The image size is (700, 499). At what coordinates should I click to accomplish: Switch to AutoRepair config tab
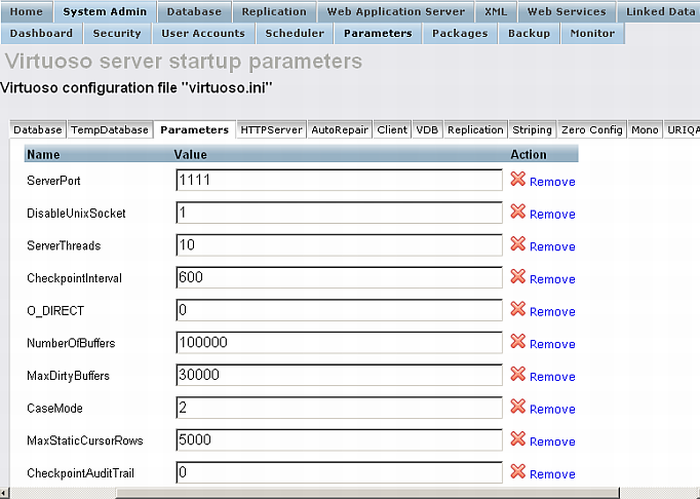(340, 130)
